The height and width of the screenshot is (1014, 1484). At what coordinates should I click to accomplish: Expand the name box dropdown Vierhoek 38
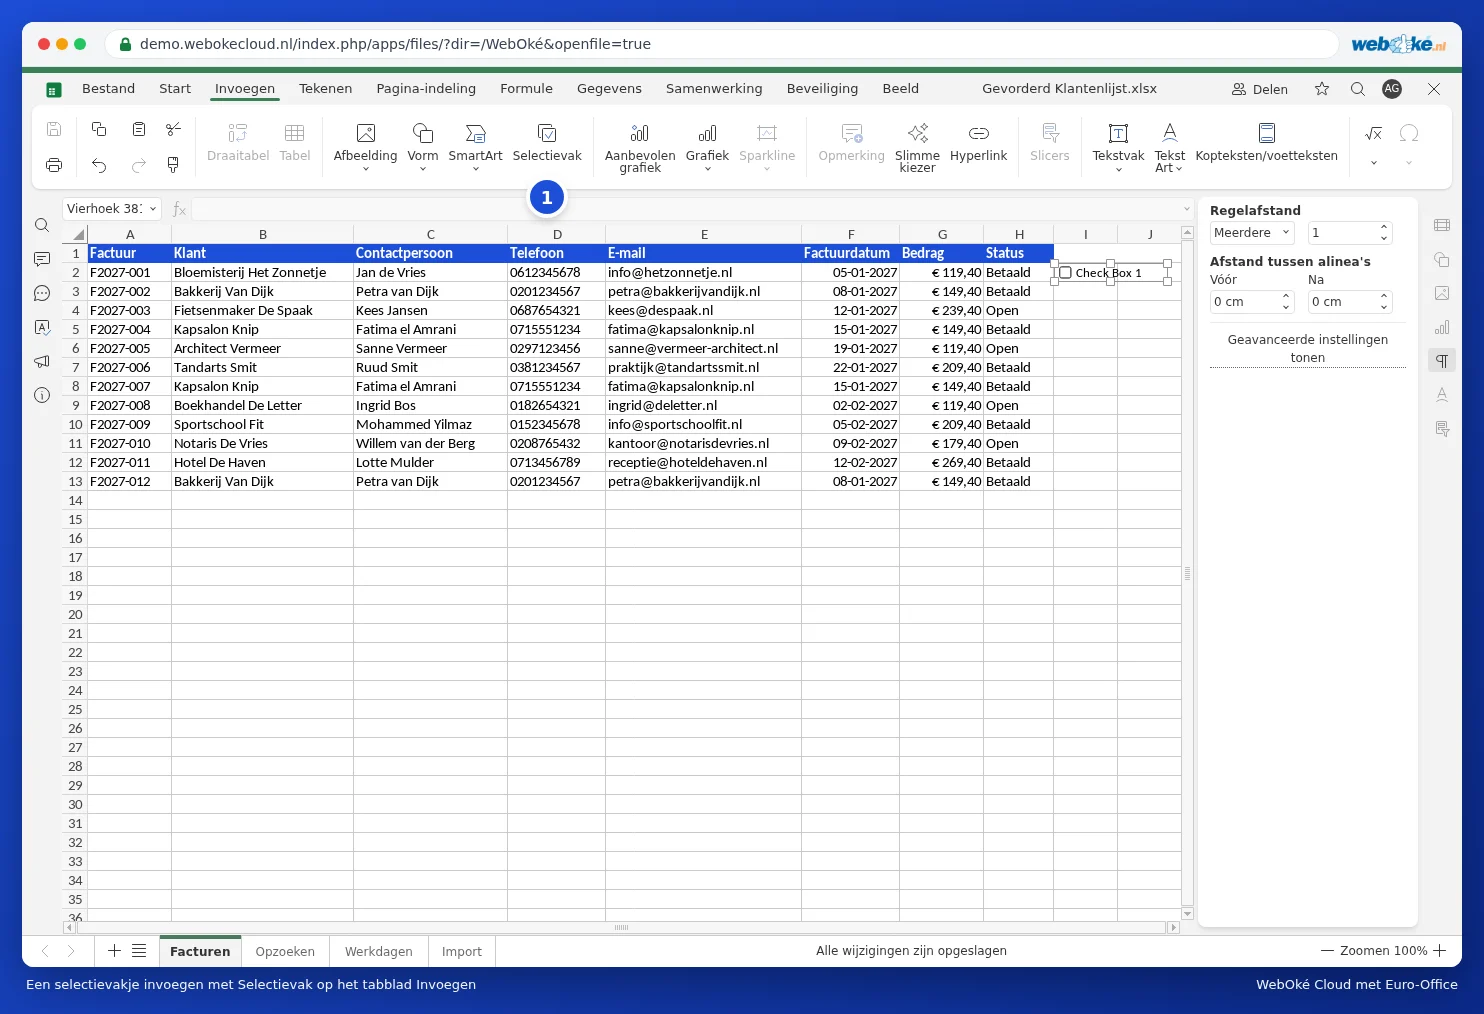(153, 209)
